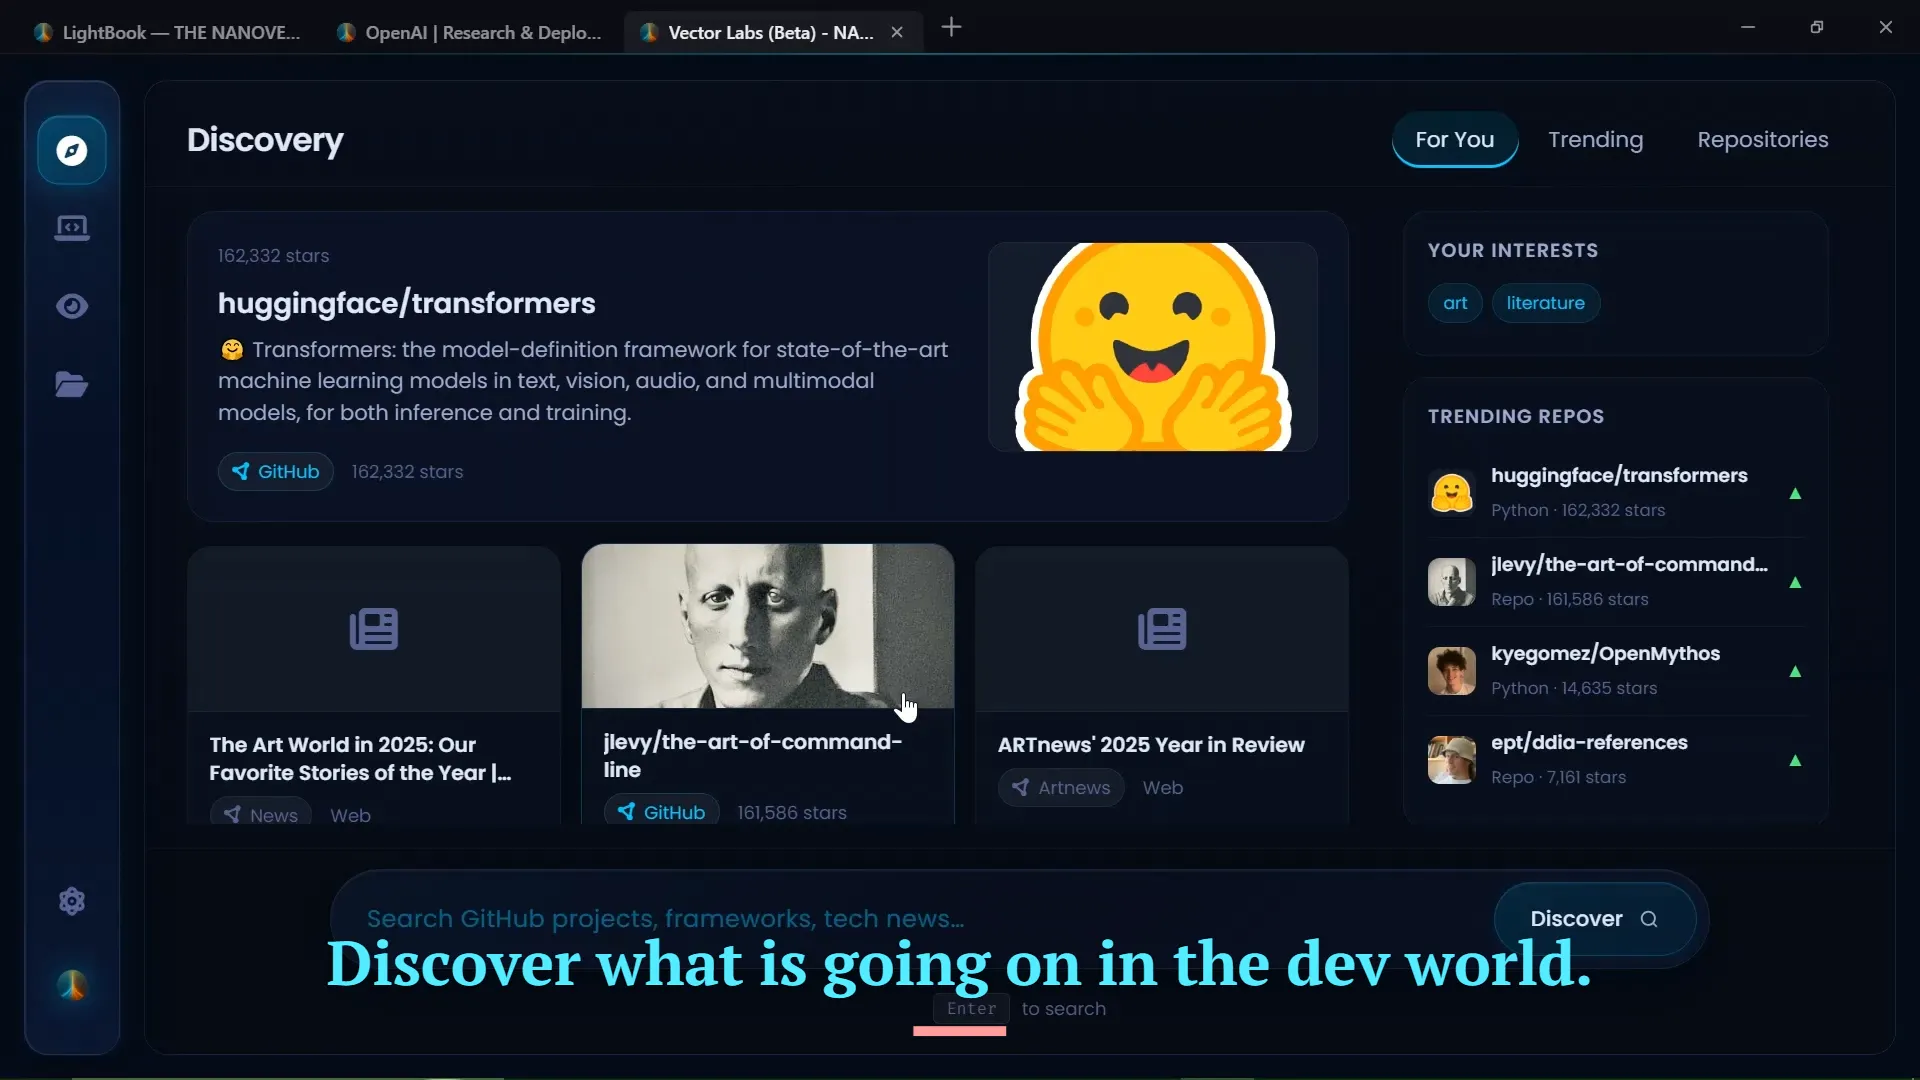Click newspaper icon on ARTnews Year in Review card
Screen dimensions: 1920x1080
[1162, 629]
